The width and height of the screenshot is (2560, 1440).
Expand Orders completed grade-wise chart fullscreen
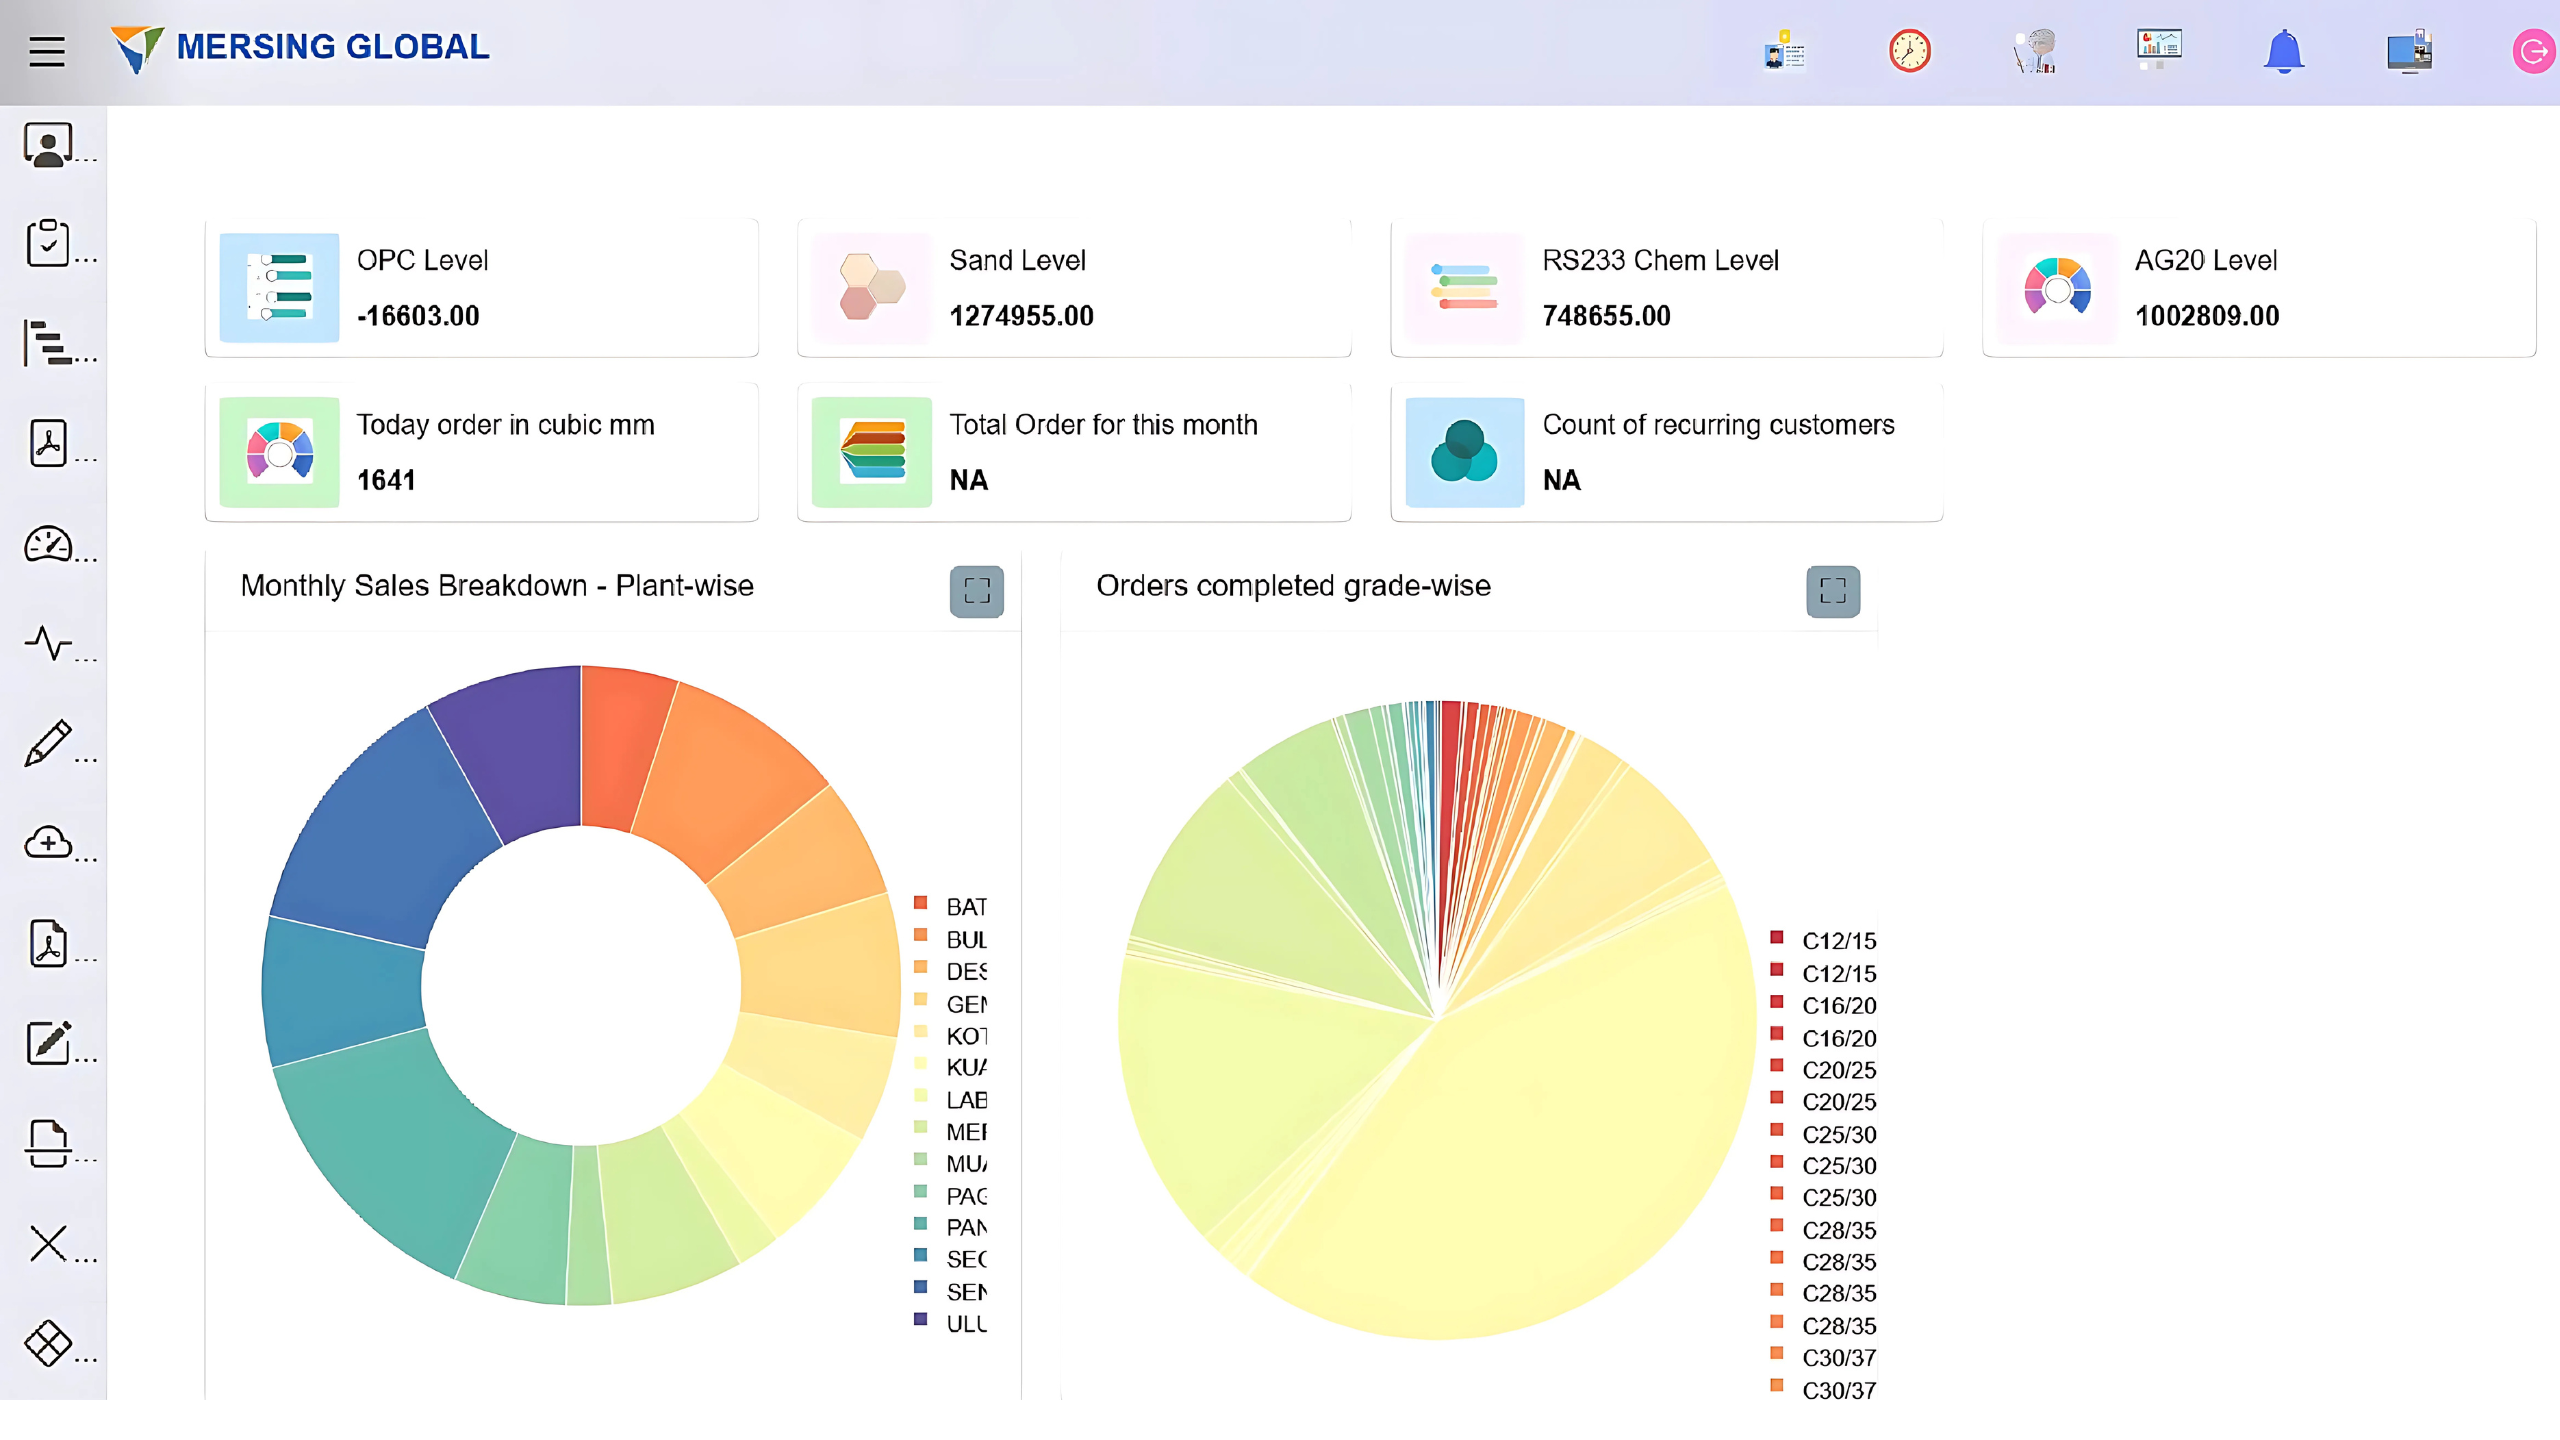[1832, 591]
